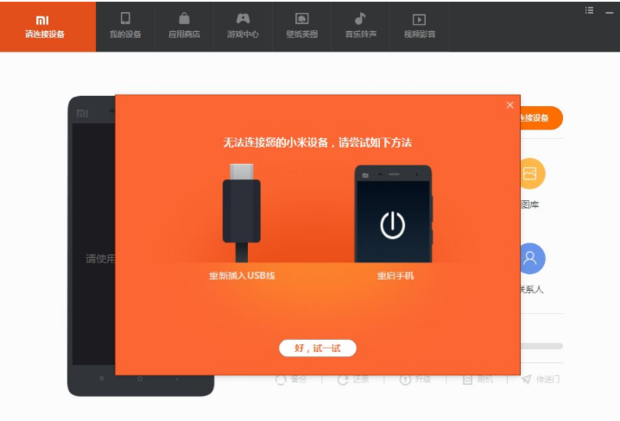The height and width of the screenshot is (421, 620).
Task: Close the orange connection-failed dialog
Action: (510, 105)
